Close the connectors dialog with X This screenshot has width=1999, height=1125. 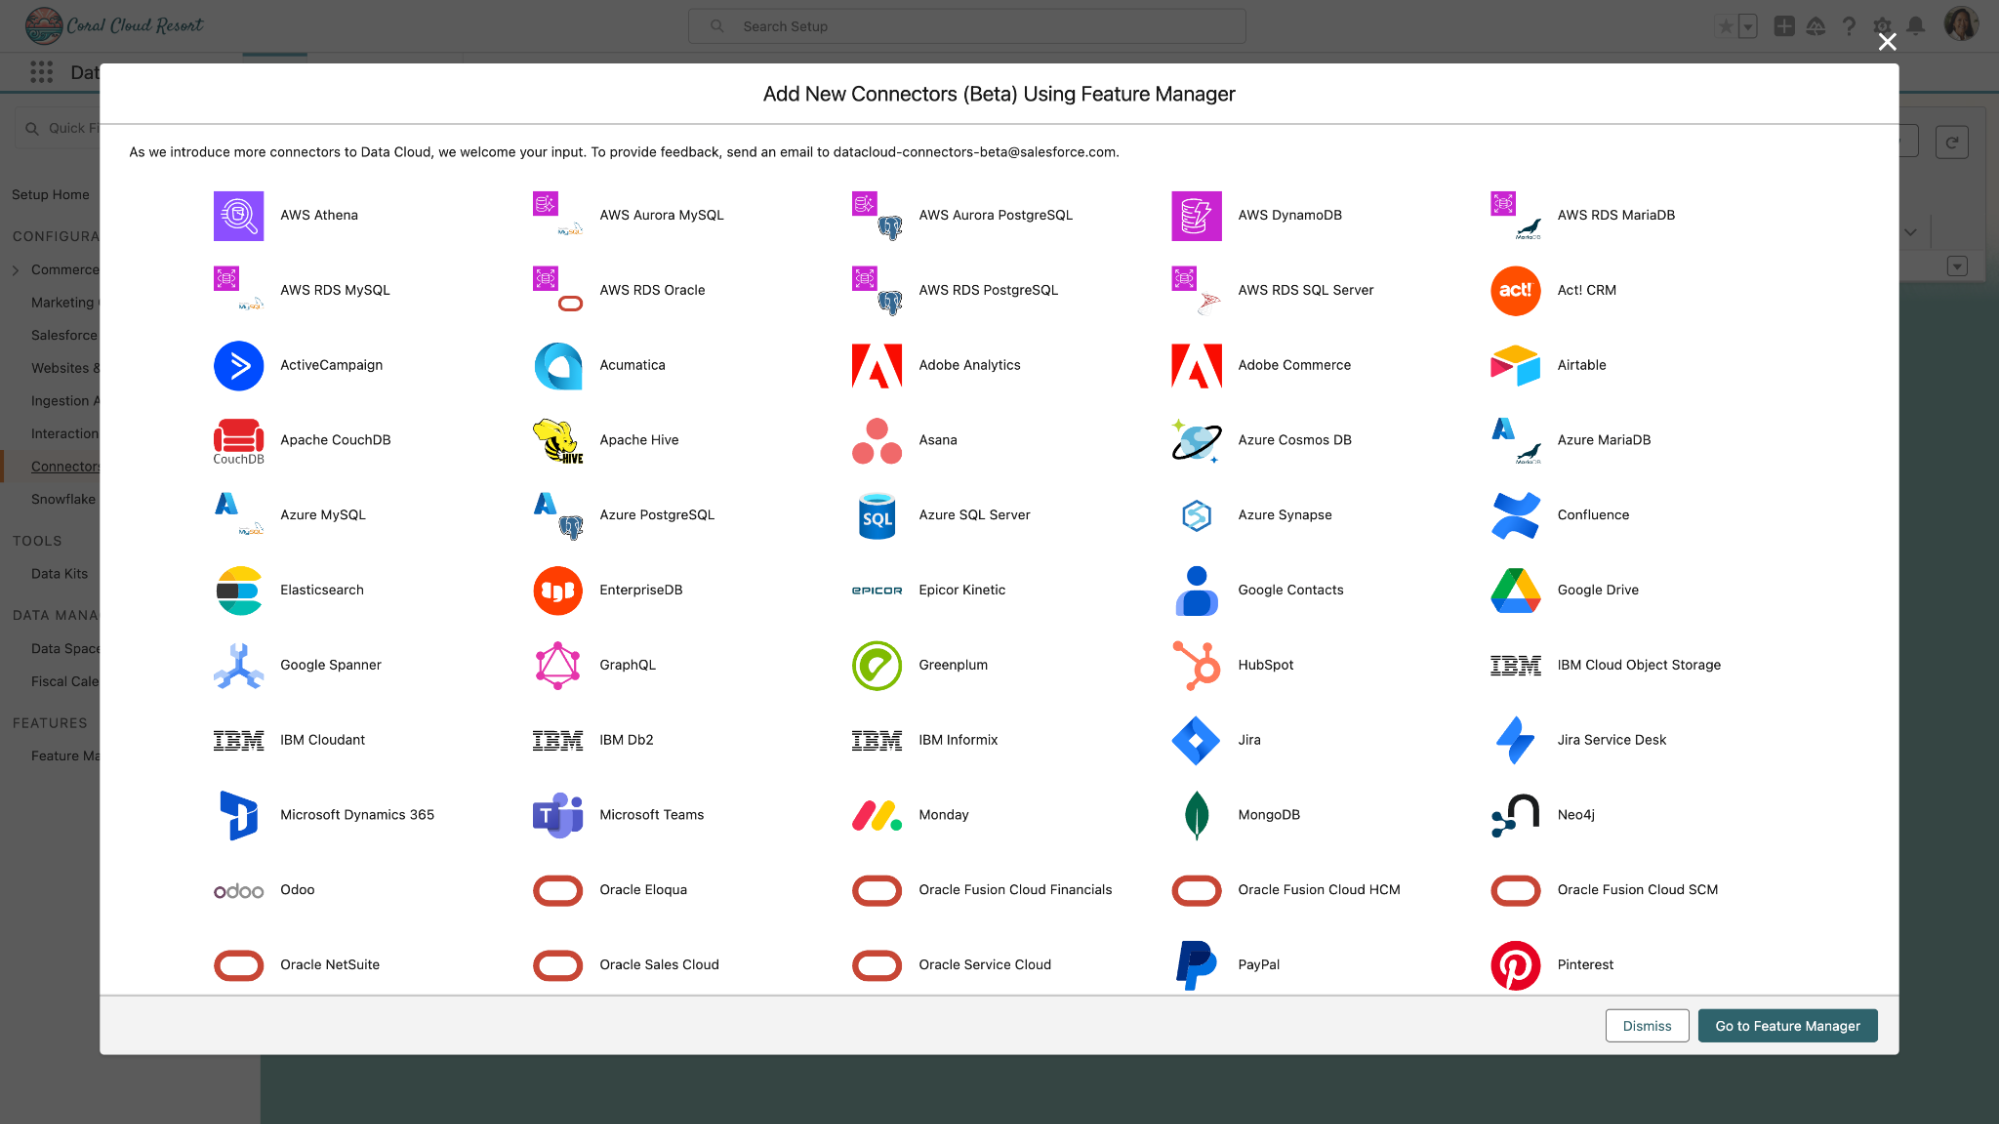(1886, 41)
